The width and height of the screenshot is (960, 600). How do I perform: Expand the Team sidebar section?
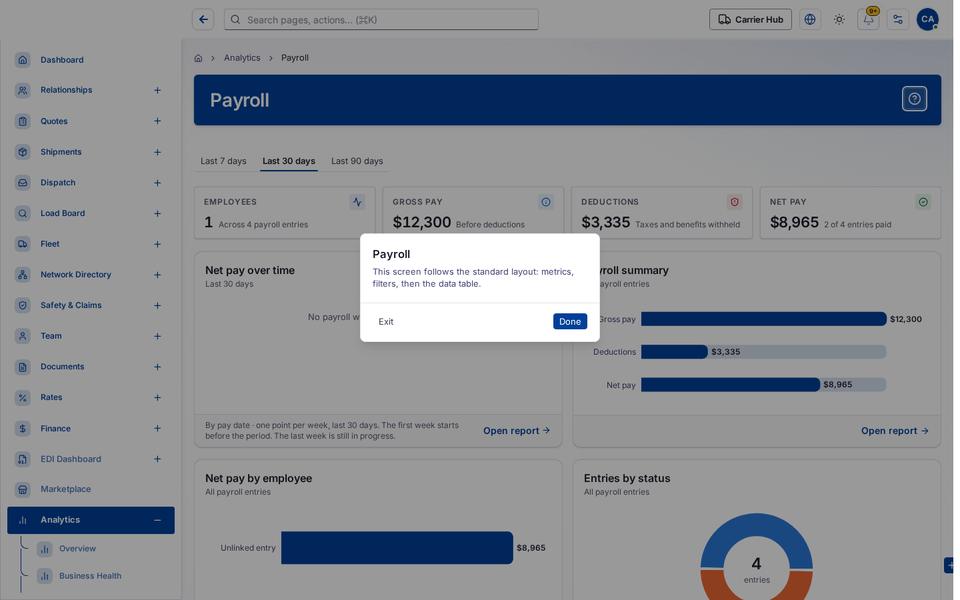click(x=157, y=336)
